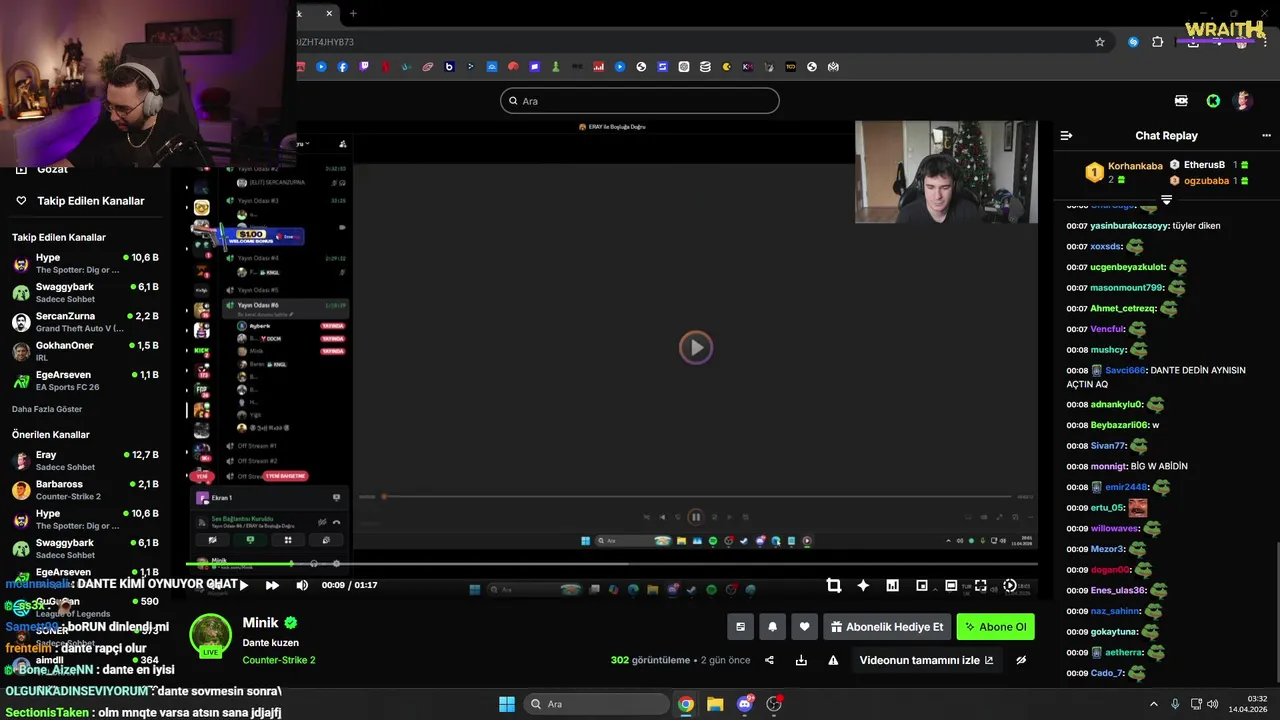The height and width of the screenshot is (720, 1280).
Task: Open Barbaross channel in recommended list
Action: click(x=85, y=490)
